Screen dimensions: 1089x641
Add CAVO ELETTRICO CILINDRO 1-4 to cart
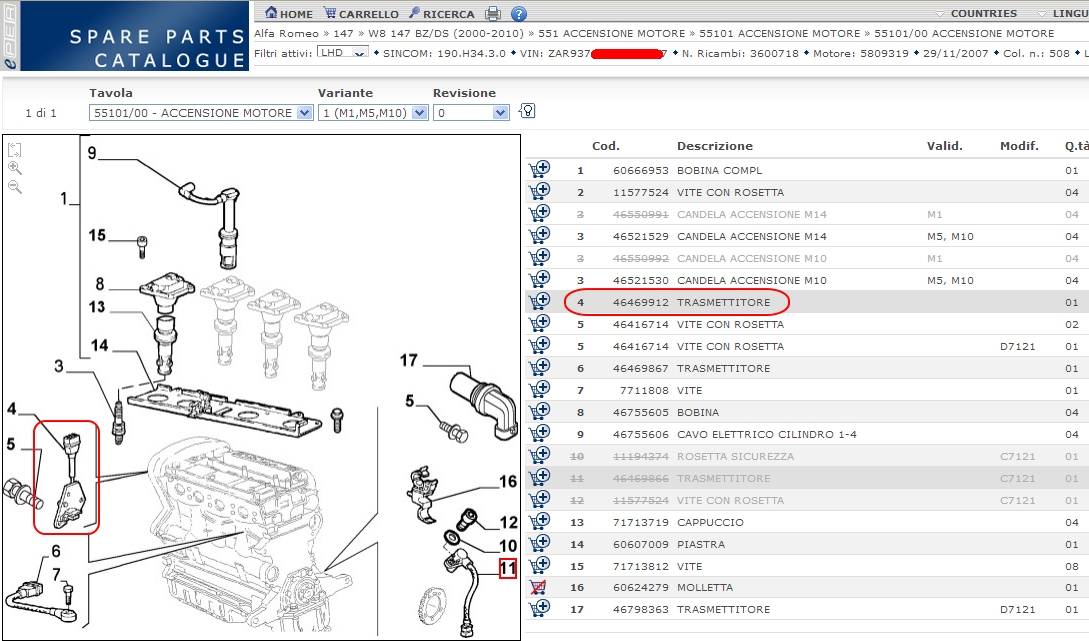click(539, 433)
